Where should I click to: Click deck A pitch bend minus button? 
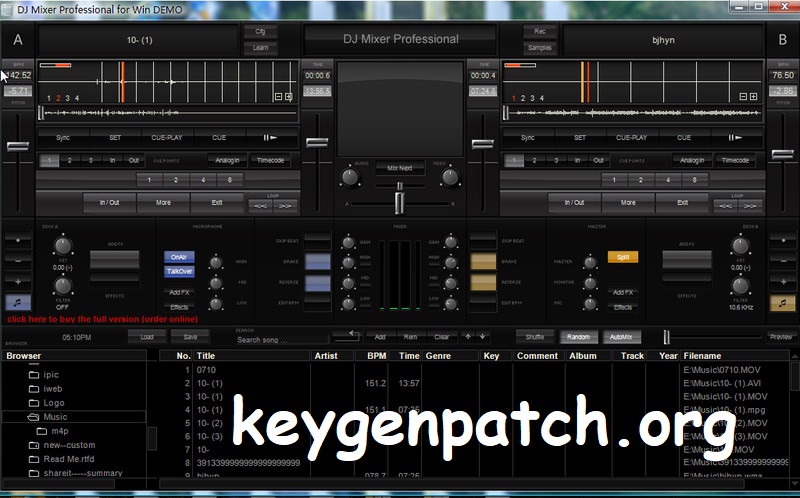tap(18, 261)
